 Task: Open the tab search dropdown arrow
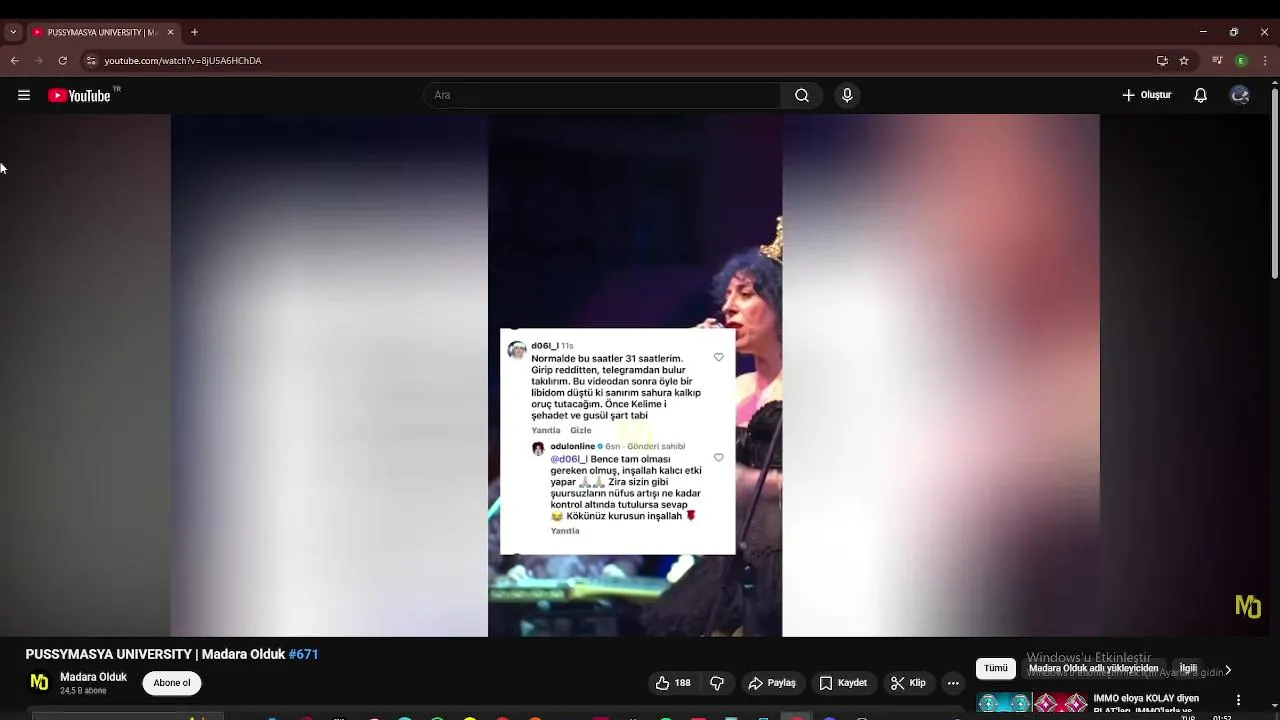tap(13, 32)
